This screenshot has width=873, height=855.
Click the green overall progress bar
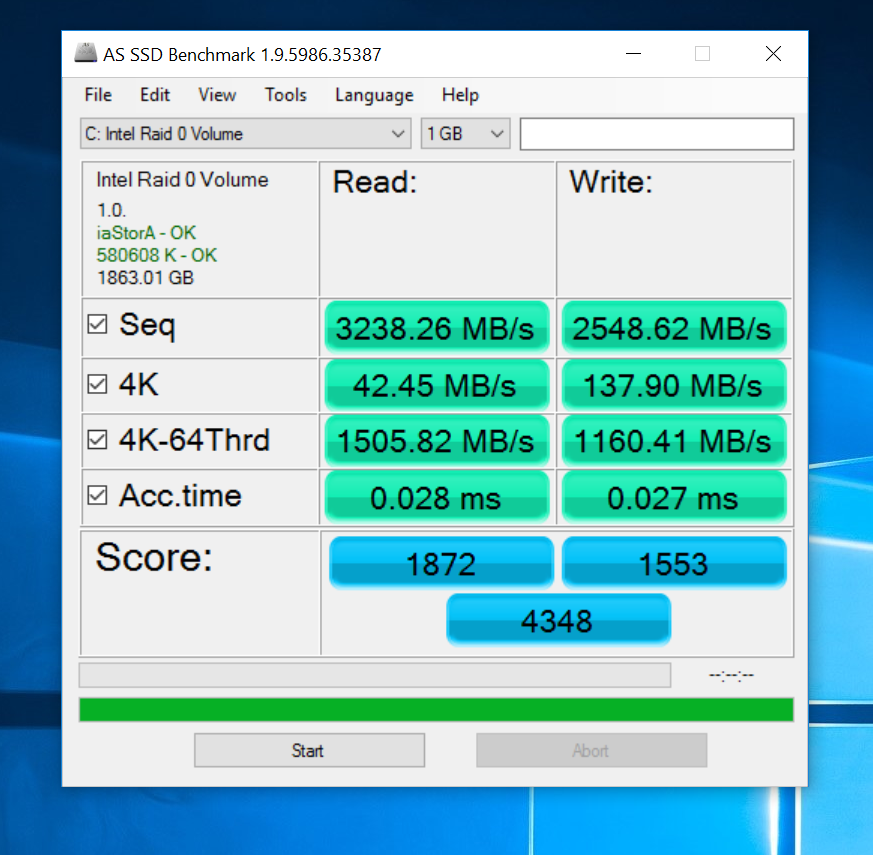tap(436, 710)
